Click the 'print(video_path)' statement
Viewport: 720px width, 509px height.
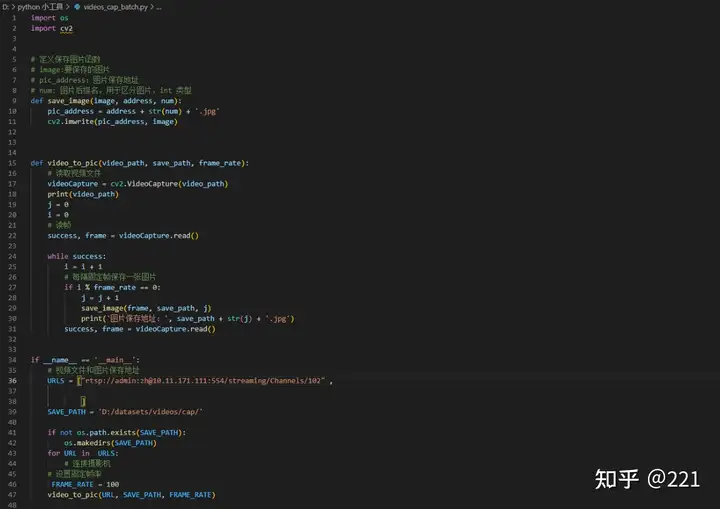[x=83, y=194]
